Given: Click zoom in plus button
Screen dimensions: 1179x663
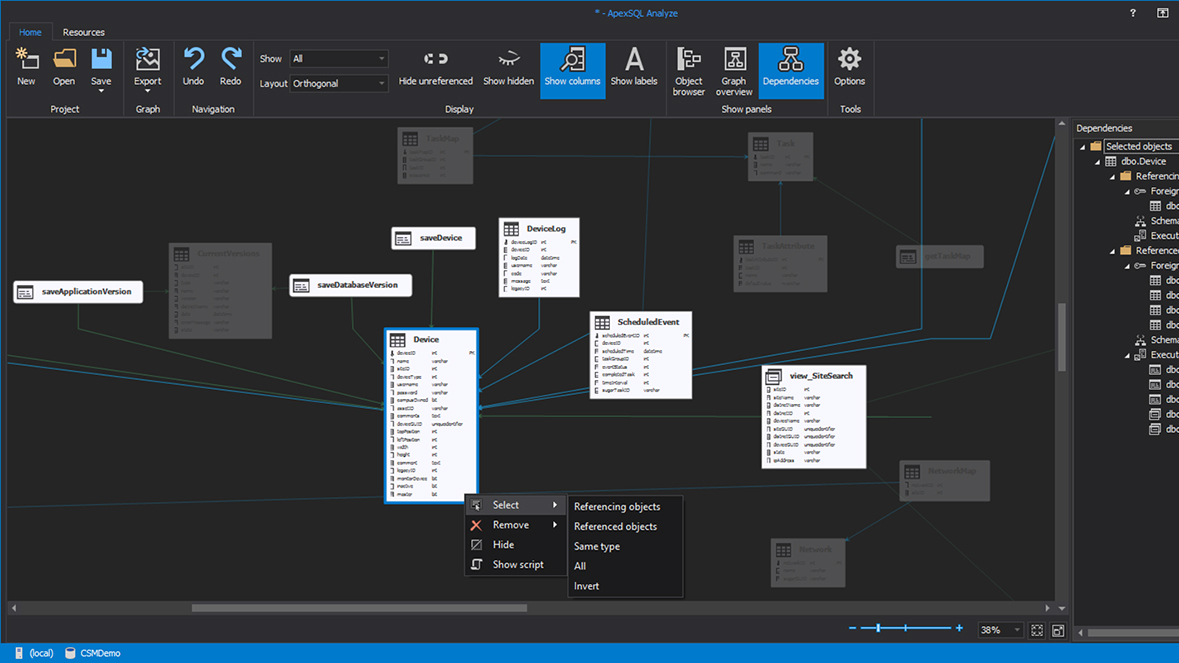Looking at the screenshot, I should pyautogui.click(x=959, y=628).
